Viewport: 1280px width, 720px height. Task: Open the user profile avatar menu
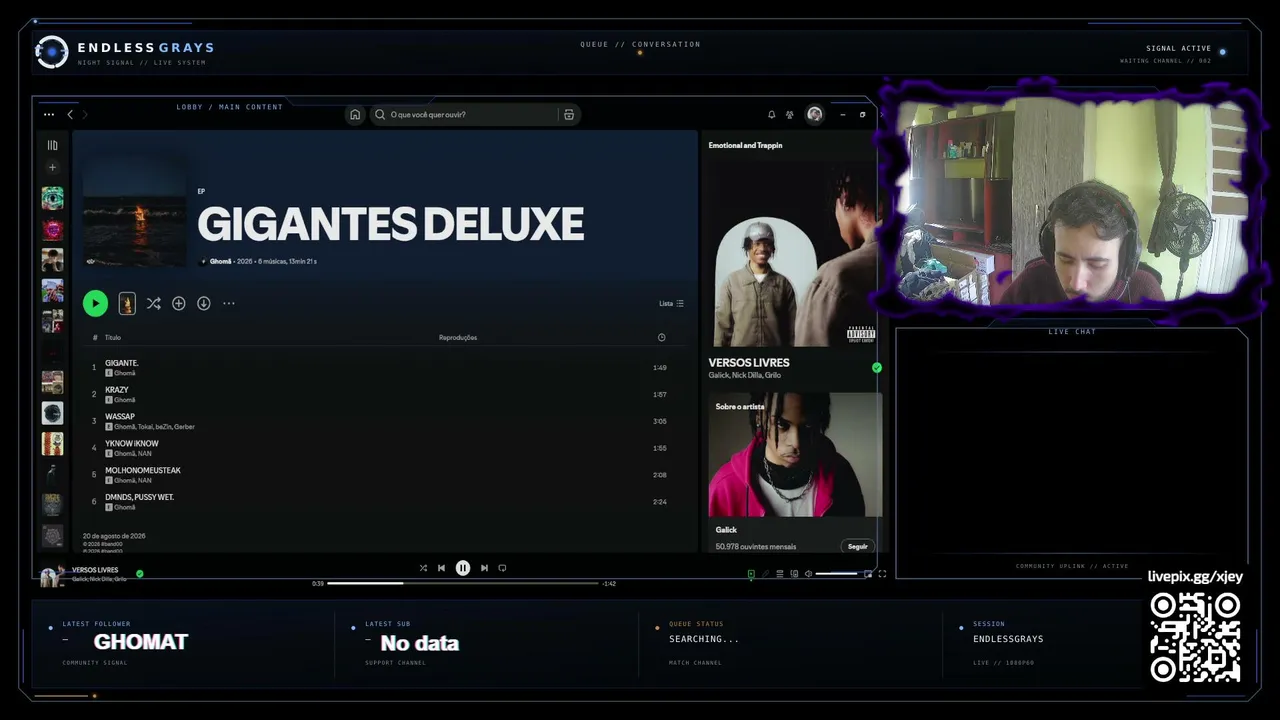tap(814, 115)
